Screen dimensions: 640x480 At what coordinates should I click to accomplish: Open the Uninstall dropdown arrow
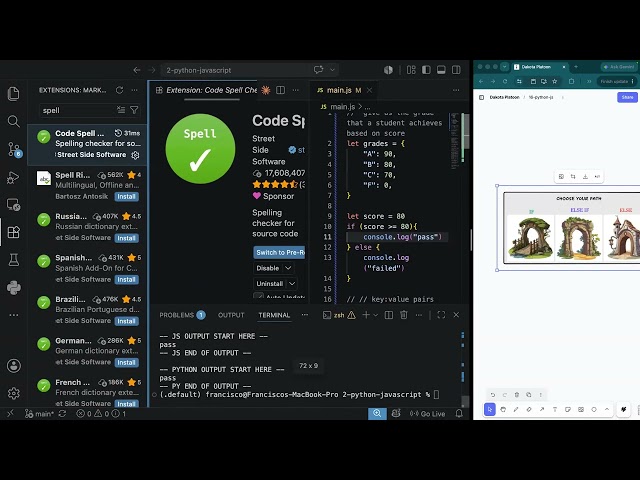coord(292,284)
